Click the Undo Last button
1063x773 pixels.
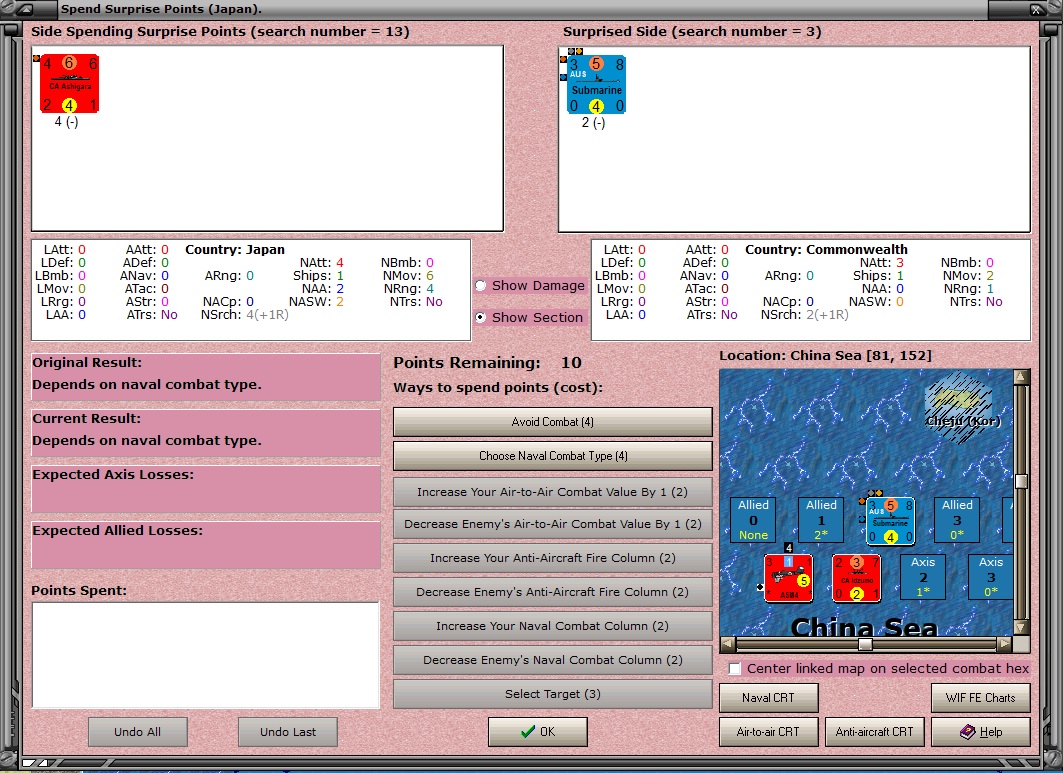coord(288,732)
